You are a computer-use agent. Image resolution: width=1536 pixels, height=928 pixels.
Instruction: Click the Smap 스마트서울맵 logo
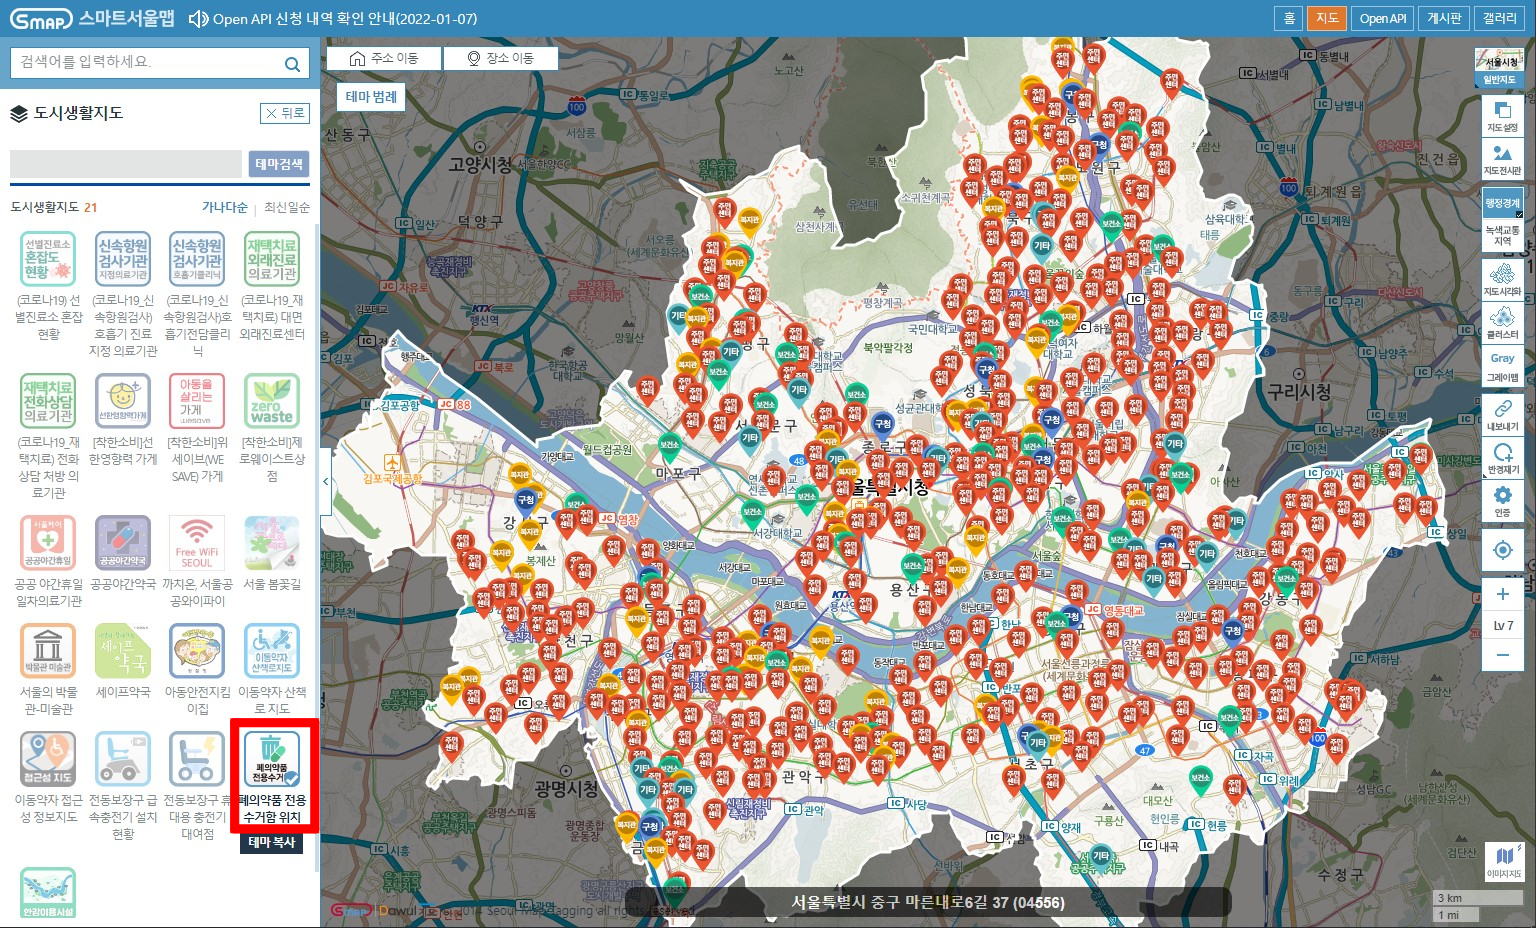click(92, 18)
